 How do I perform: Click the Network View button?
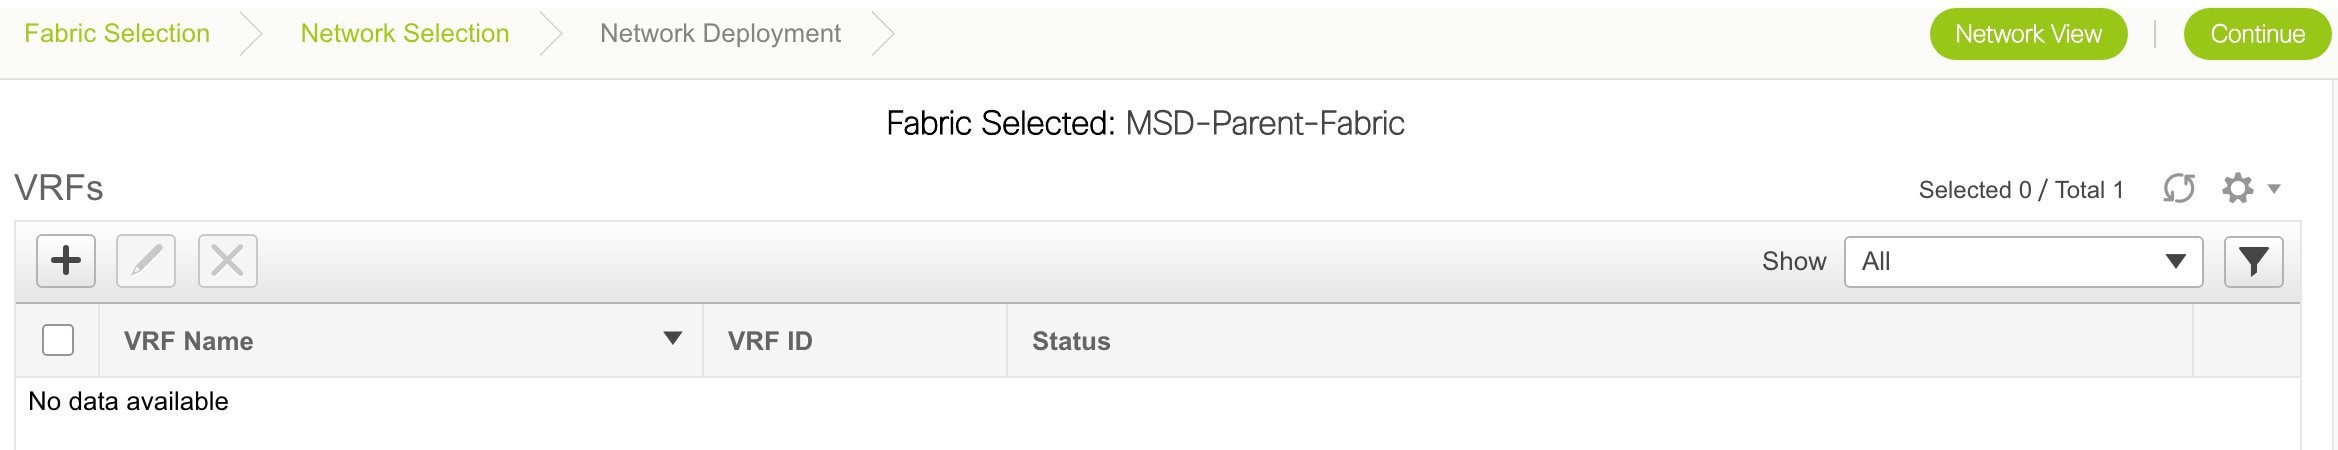click(x=2028, y=34)
